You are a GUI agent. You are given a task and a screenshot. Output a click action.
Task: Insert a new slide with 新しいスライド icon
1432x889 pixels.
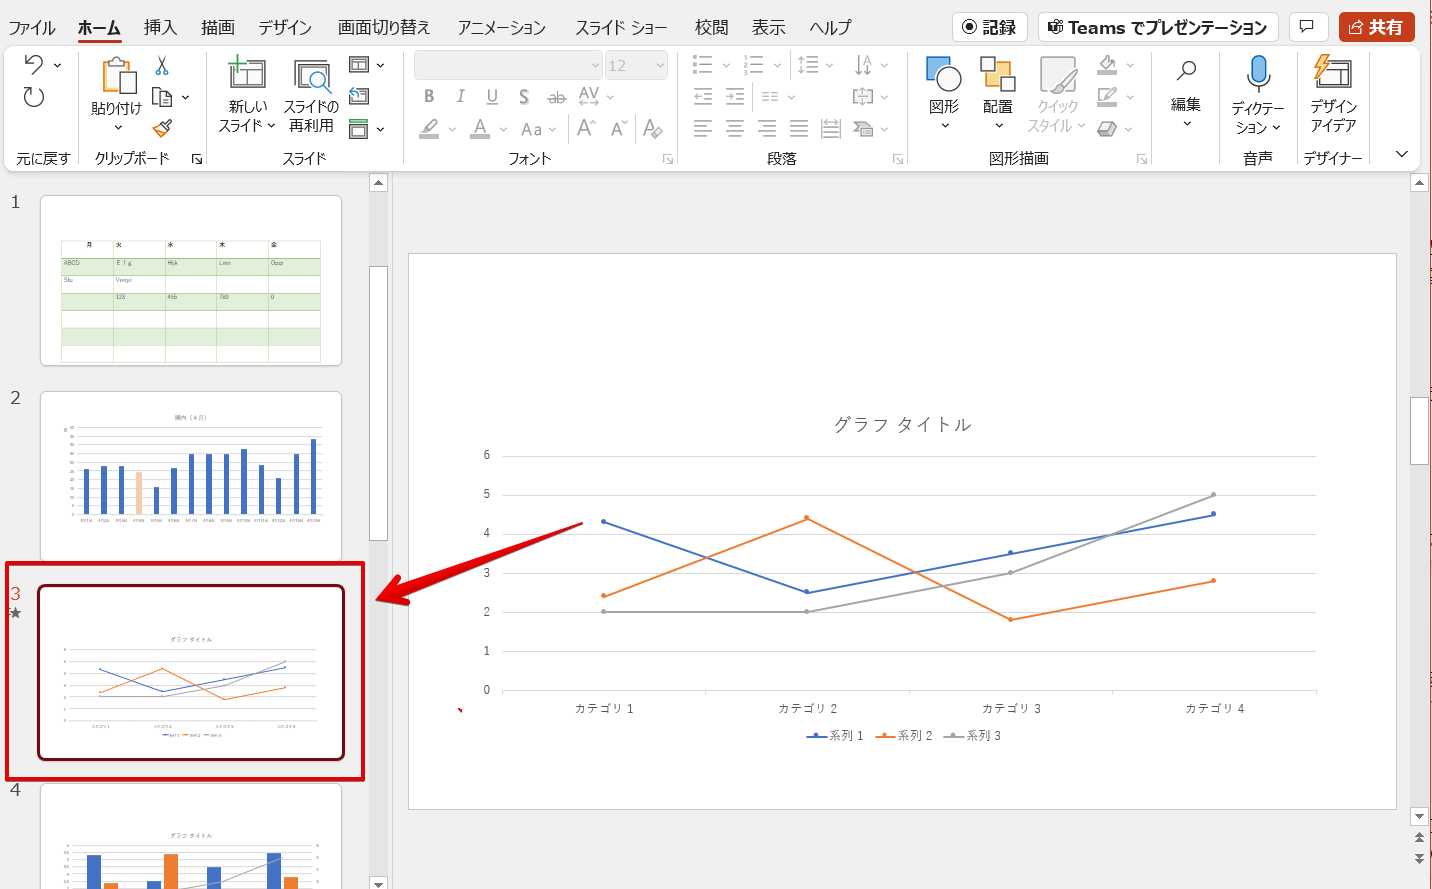[x=246, y=73]
